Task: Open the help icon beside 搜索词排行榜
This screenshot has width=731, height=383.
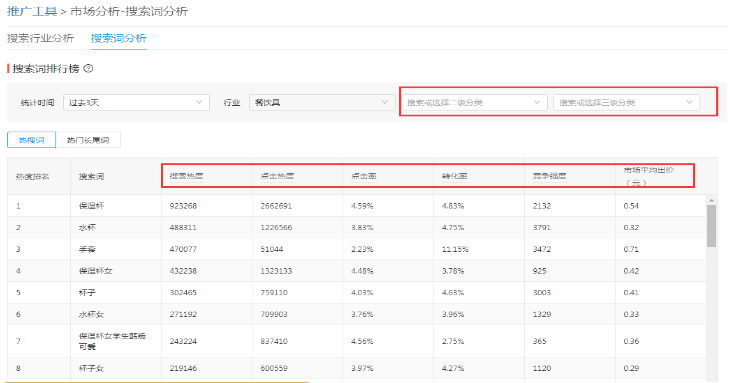Action: point(88,68)
